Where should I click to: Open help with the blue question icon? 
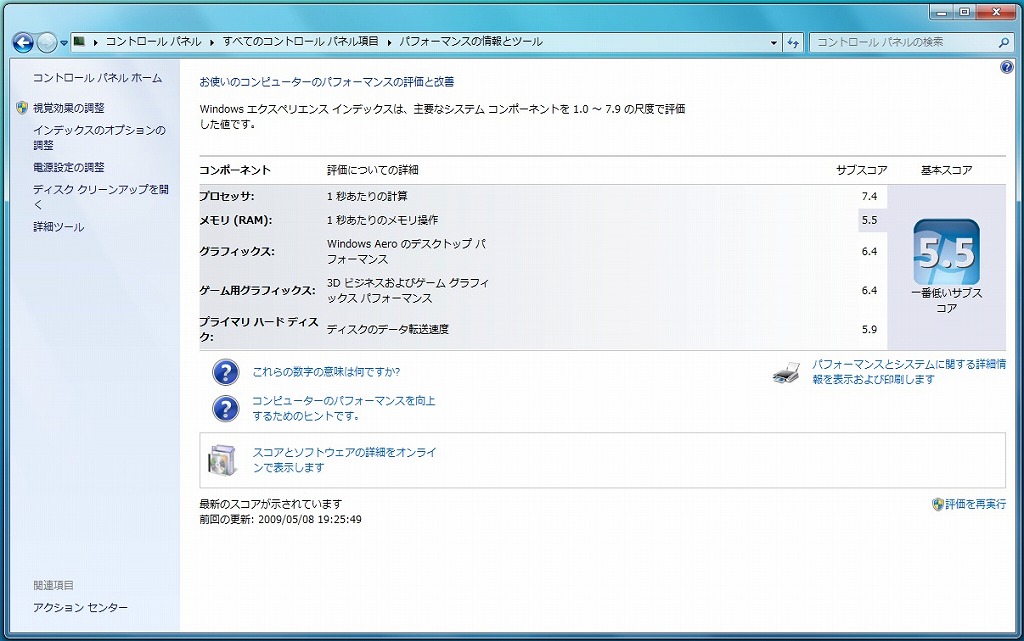pos(1007,67)
